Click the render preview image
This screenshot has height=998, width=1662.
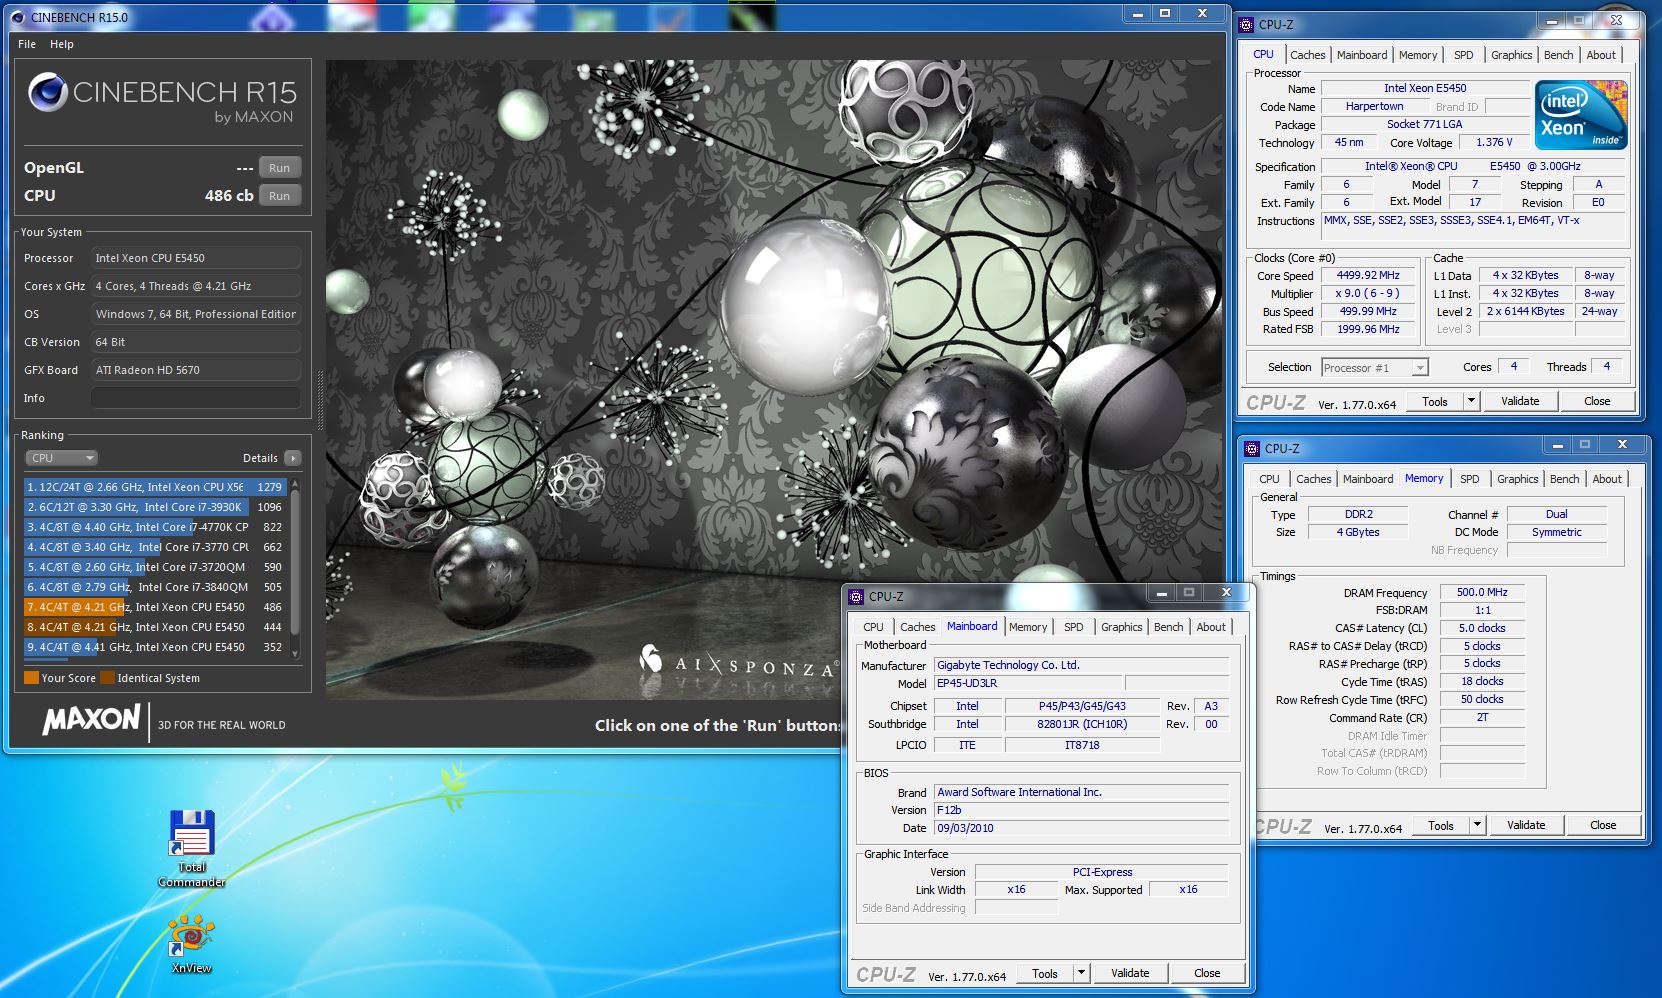click(x=775, y=380)
